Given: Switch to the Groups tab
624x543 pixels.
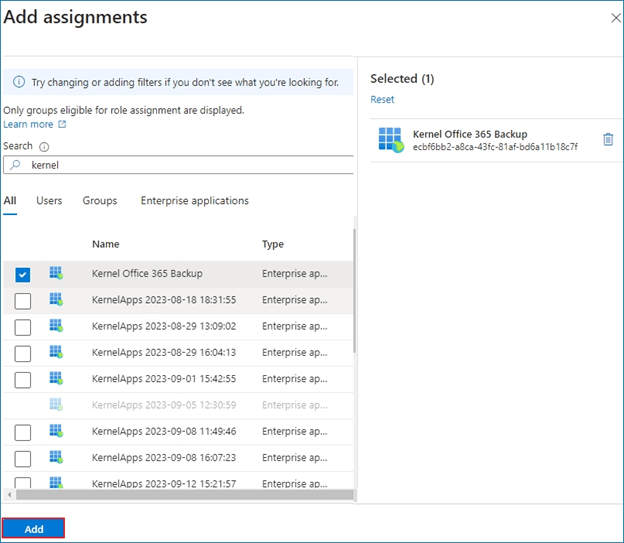Looking at the screenshot, I should pos(99,201).
